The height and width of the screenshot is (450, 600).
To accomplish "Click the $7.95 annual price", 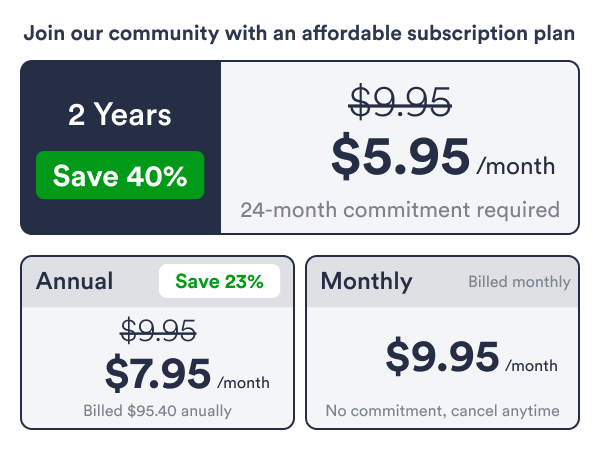I will 158,373.
